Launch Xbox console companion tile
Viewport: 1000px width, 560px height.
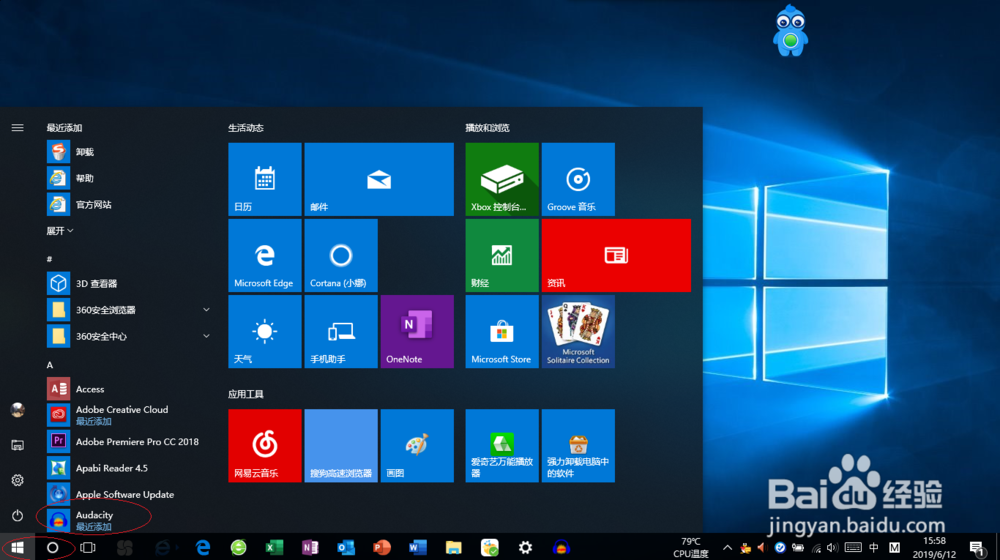pos(502,179)
